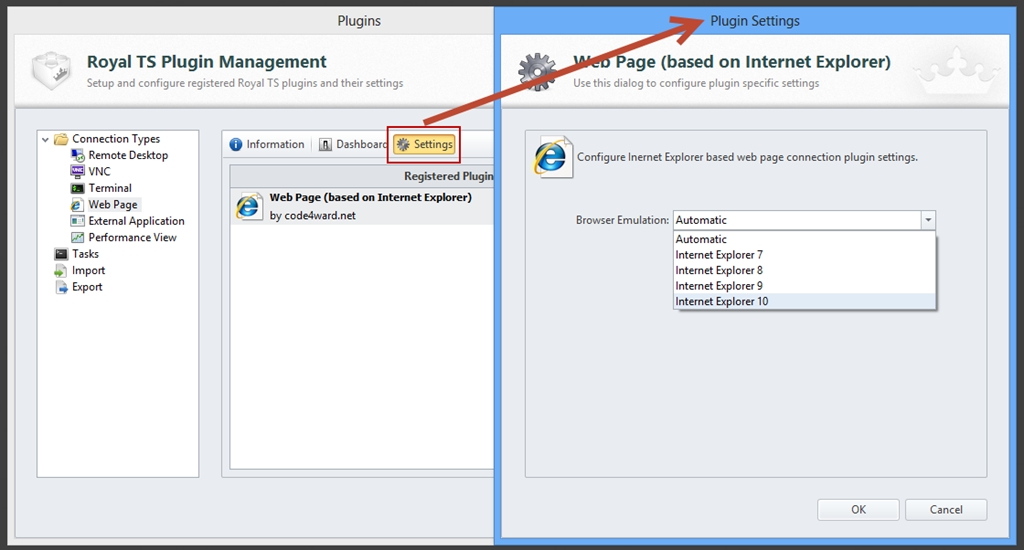The width and height of the screenshot is (1024, 550).
Task: Select Performance View in the tree
Action: pos(133,237)
